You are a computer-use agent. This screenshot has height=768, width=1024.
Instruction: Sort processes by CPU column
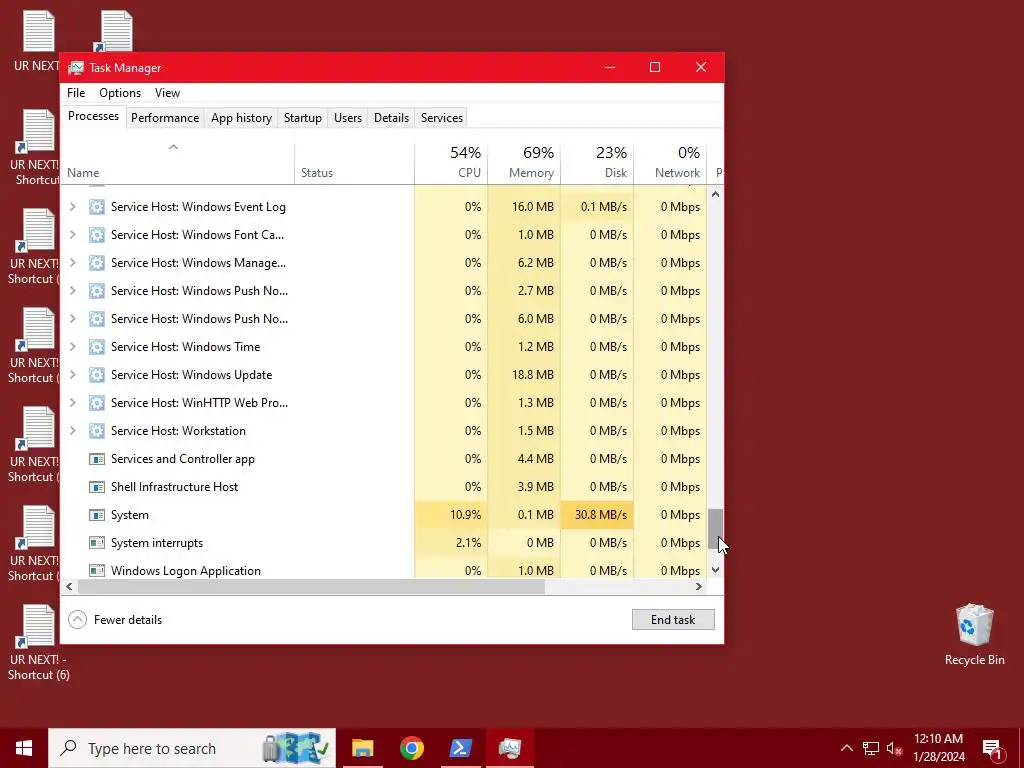point(451,163)
